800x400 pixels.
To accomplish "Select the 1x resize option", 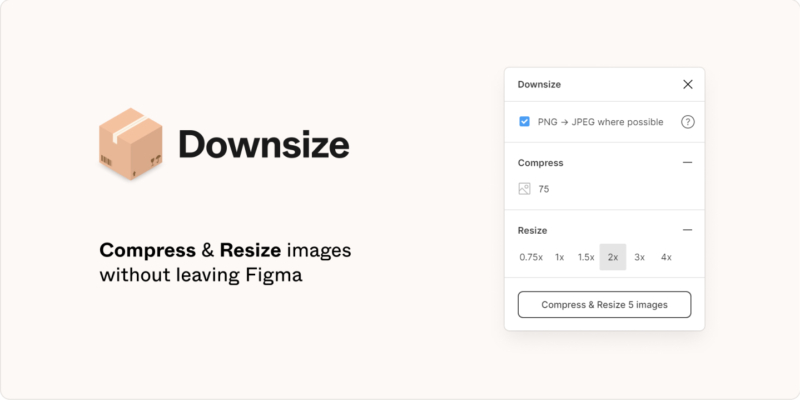I will click(560, 257).
